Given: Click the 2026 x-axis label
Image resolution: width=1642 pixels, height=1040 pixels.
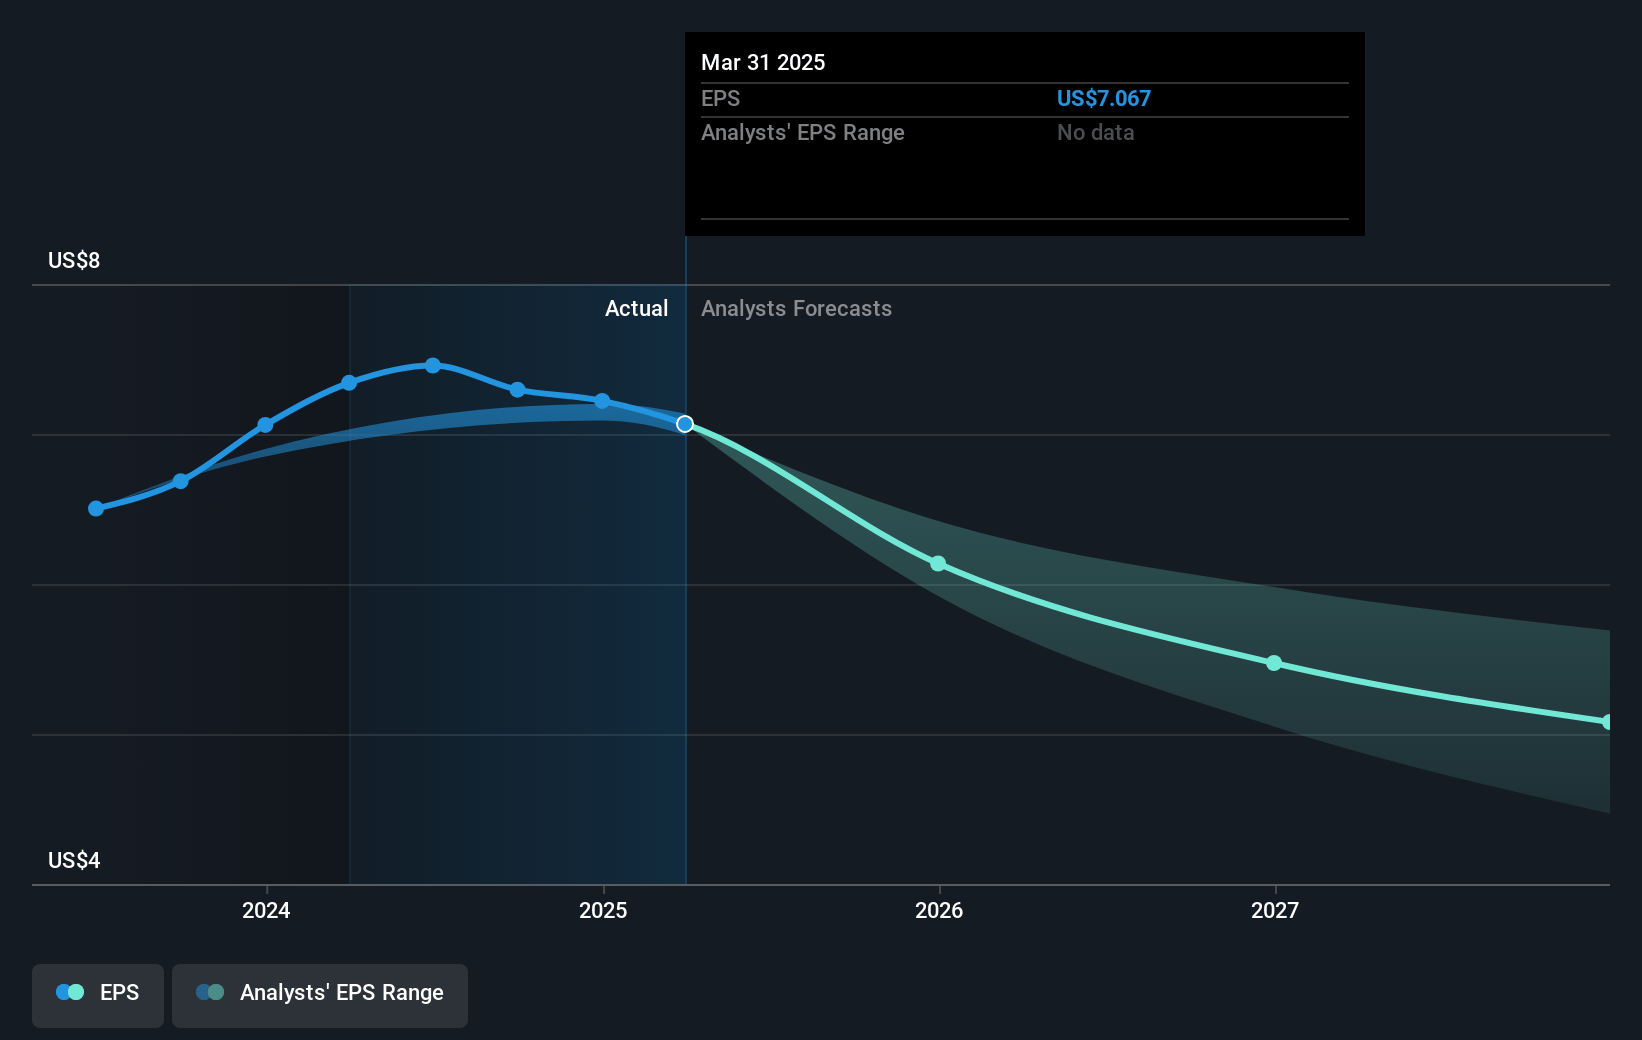Looking at the screenshot, I should 939,910.
